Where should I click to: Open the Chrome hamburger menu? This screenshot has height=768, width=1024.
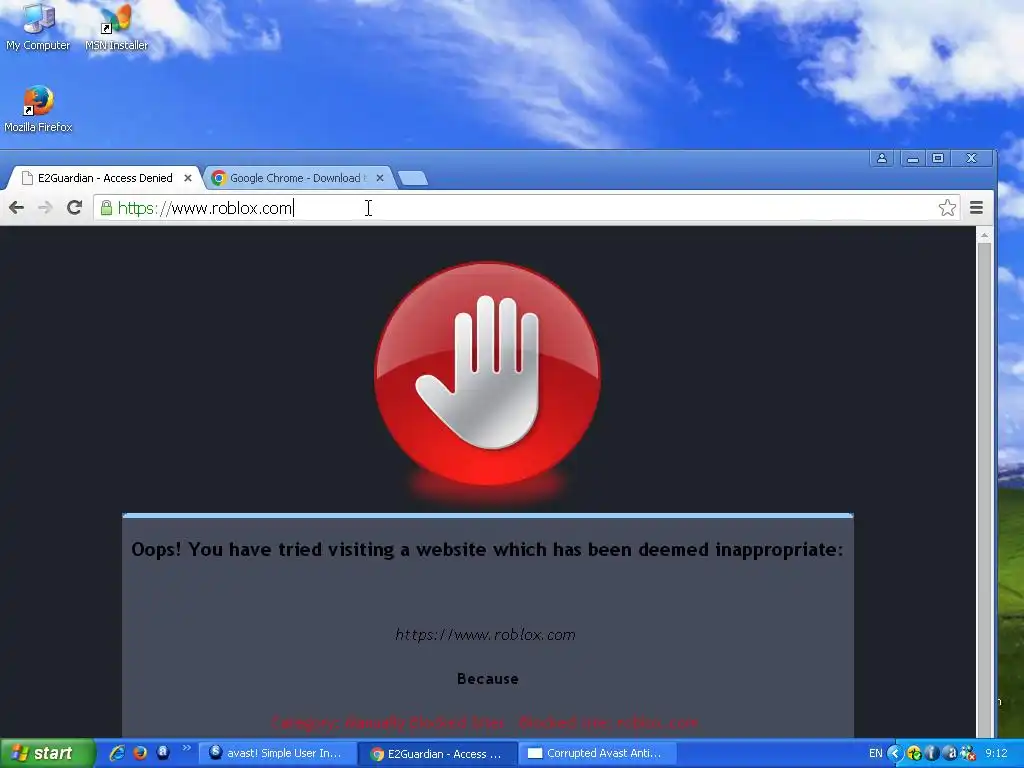976,208
